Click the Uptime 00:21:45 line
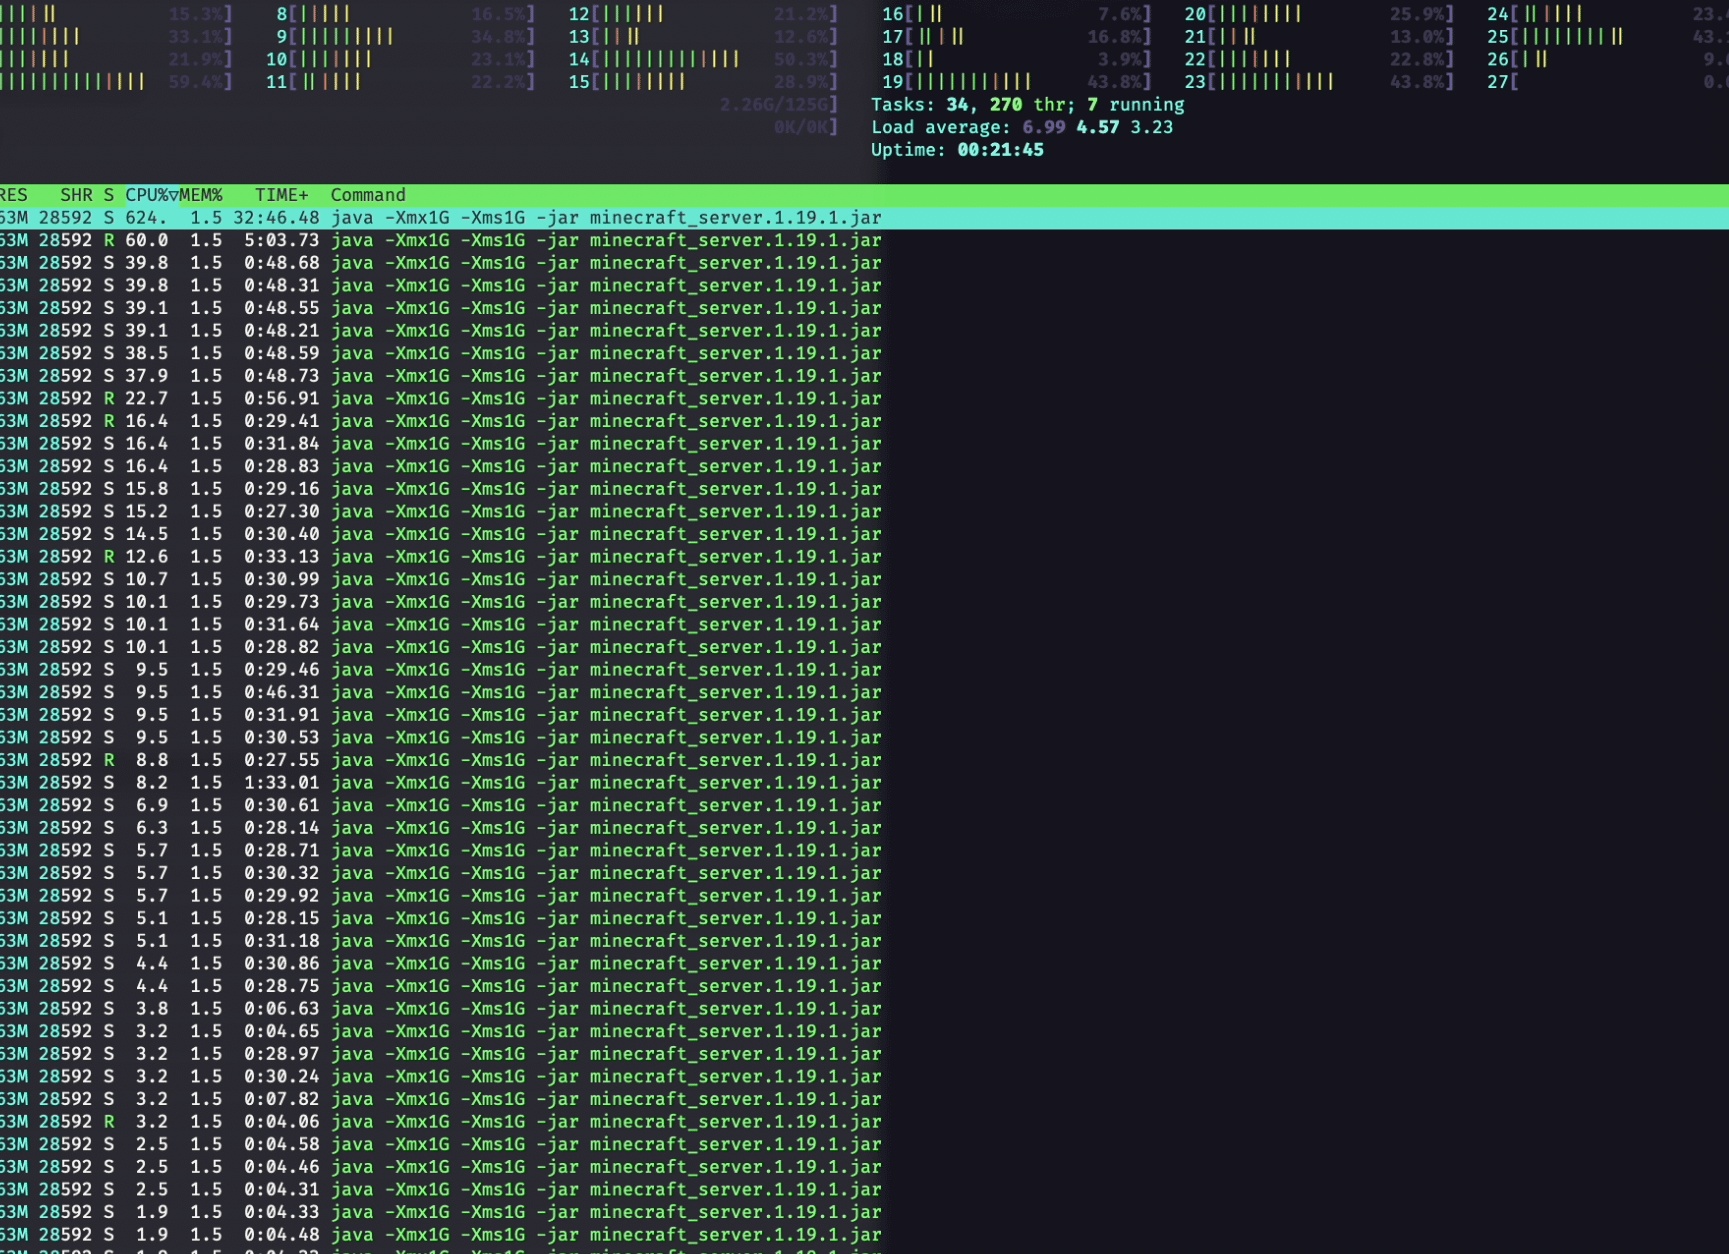The width and height of the screenshot is (1729, 1254). click(x=957, y=150)
